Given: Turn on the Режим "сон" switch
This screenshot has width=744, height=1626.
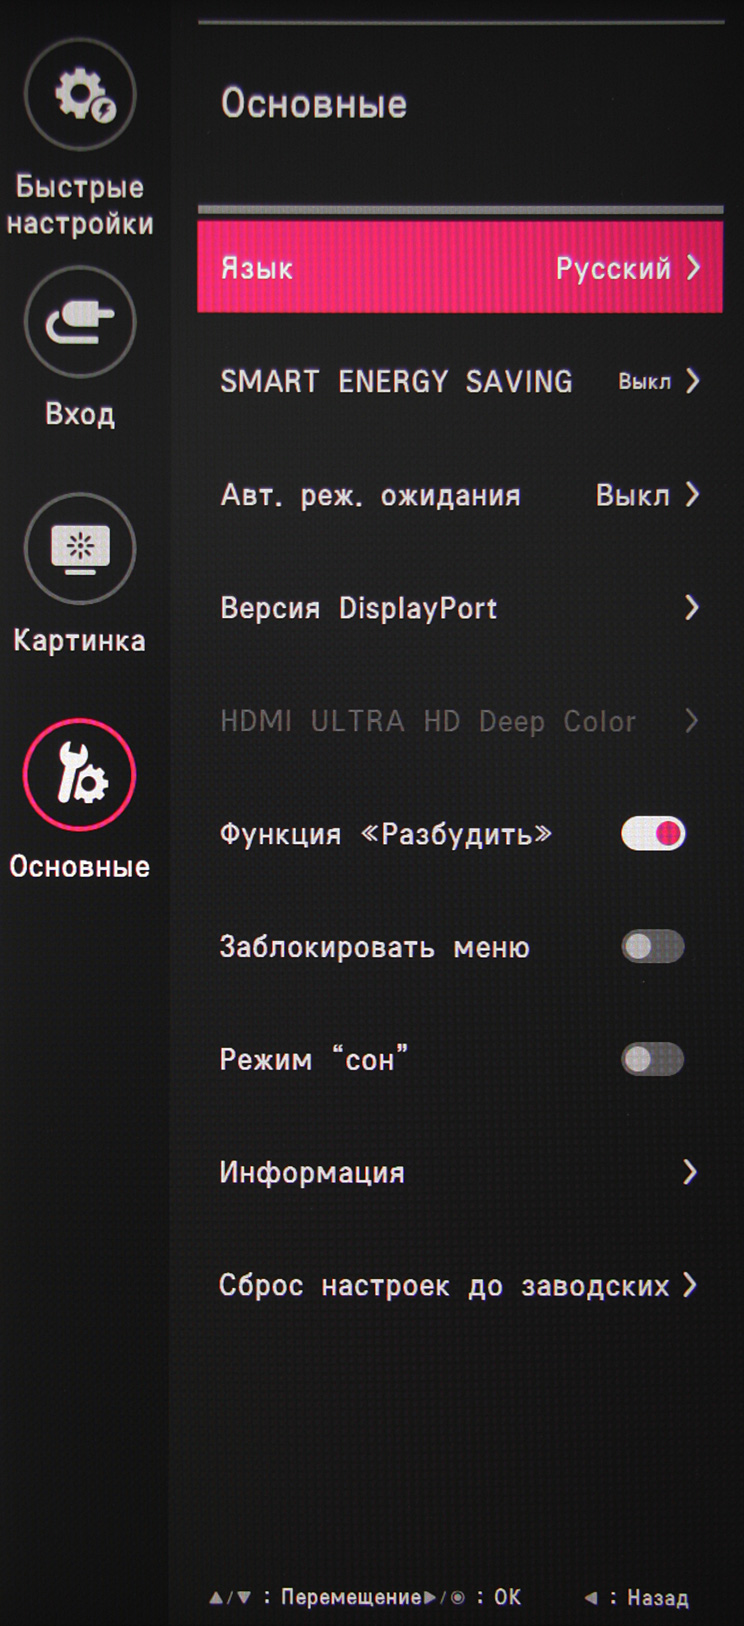Looking at the screenshot, I should point(653,1059).
